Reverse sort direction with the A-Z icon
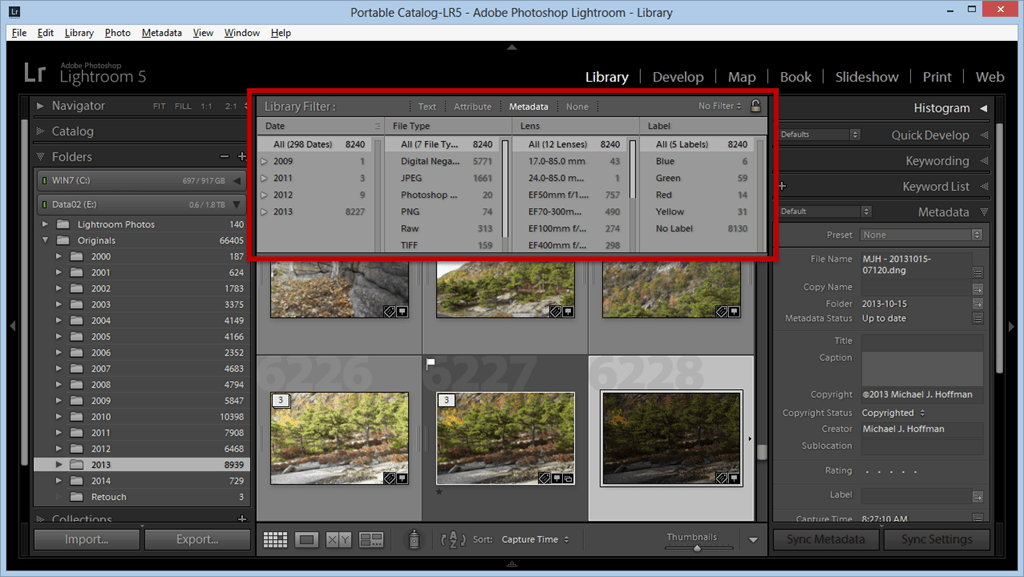Image resolution: width=1024 pixels, height=577 pixels. [452, 539]
